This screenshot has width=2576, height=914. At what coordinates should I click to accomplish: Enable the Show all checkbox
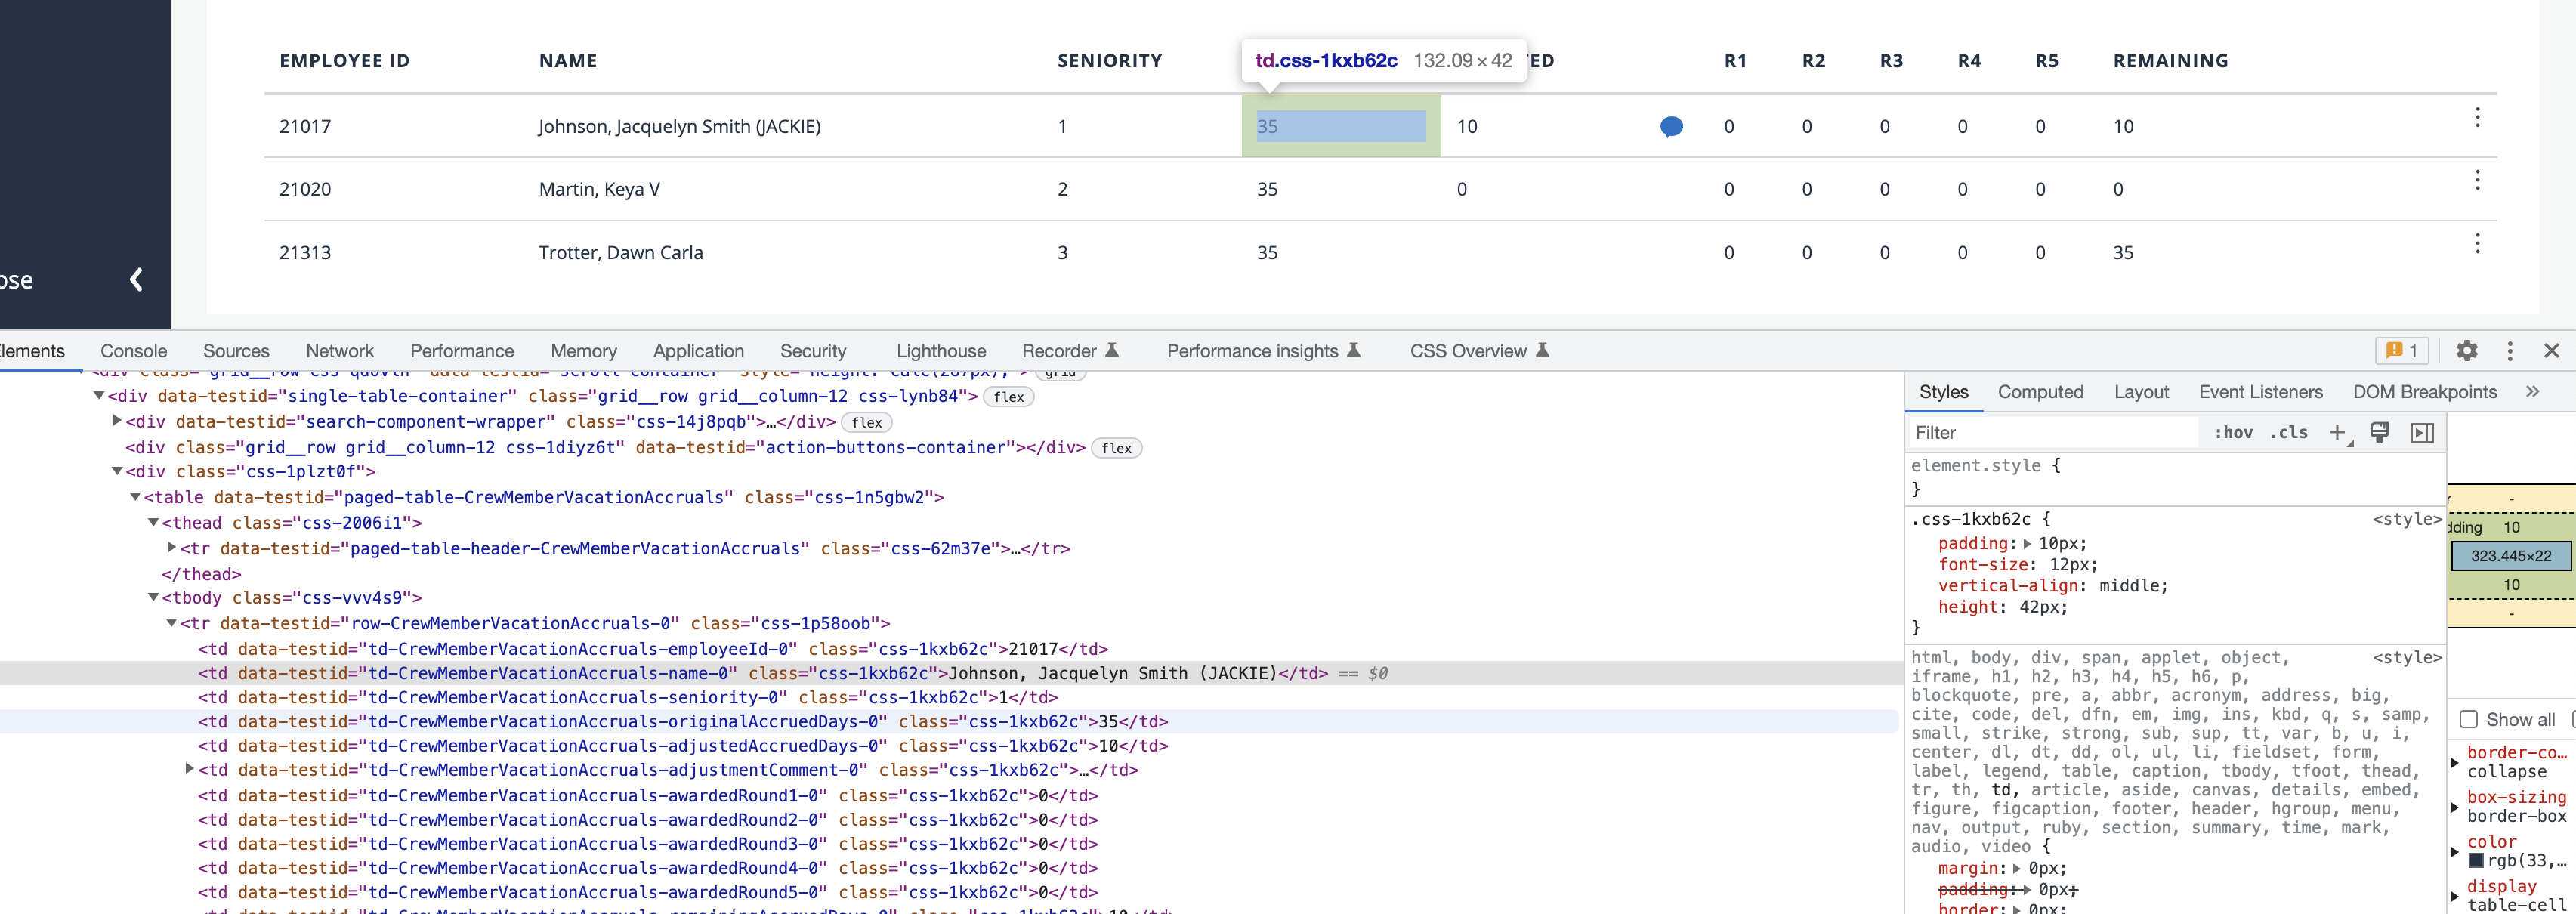pyautogui.click(x=2468, y=720)
